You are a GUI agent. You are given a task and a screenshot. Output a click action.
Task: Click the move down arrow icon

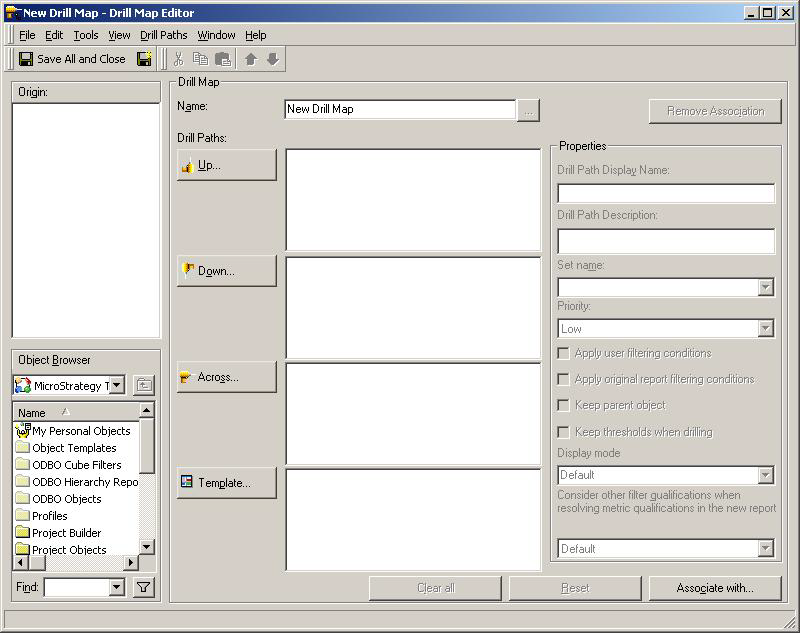[272, 59]
